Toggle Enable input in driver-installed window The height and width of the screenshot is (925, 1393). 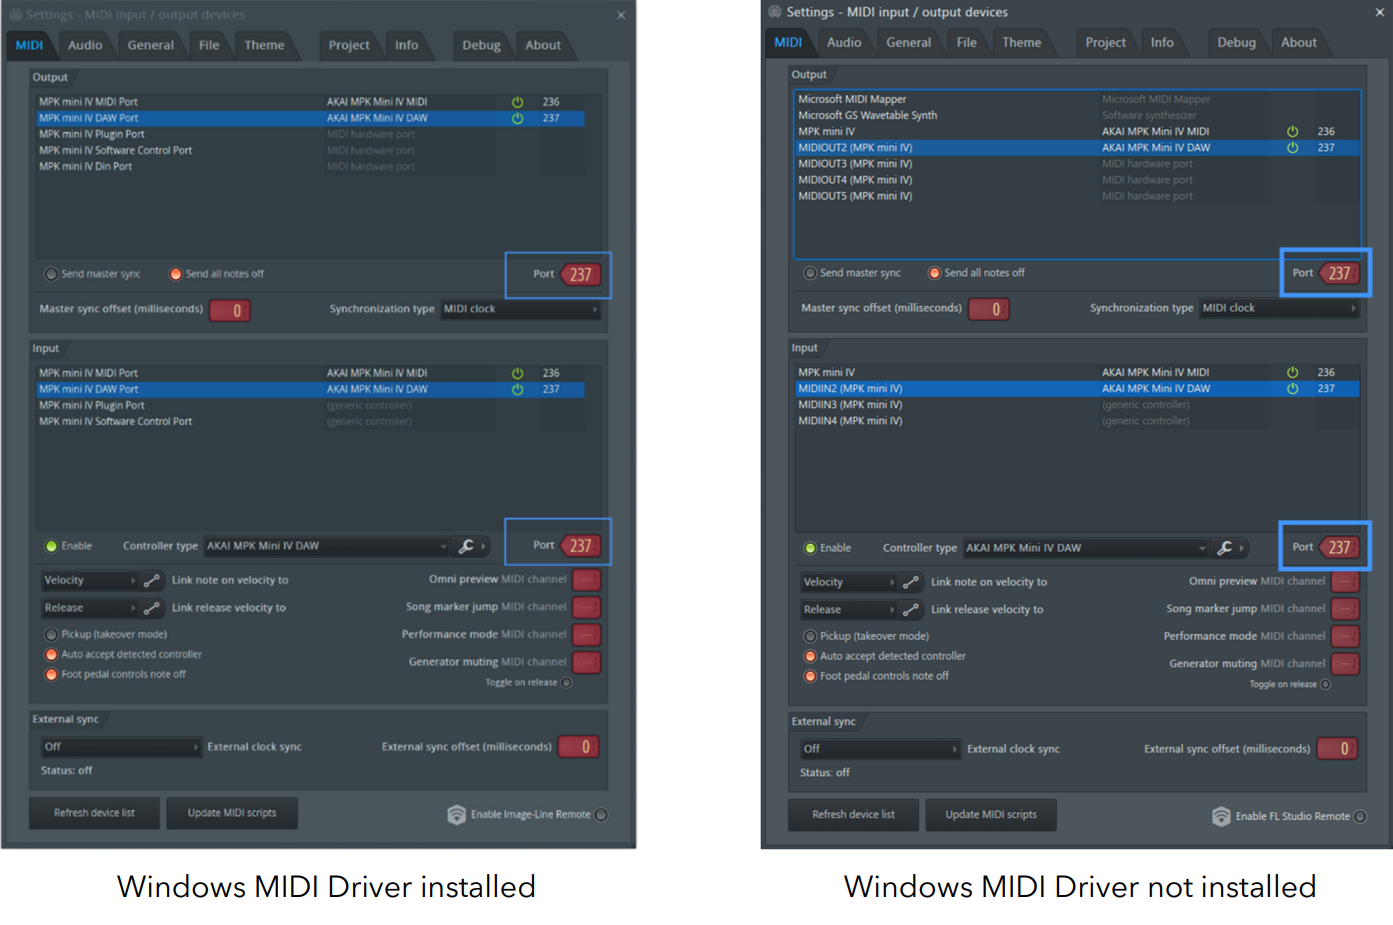[51, 546]
